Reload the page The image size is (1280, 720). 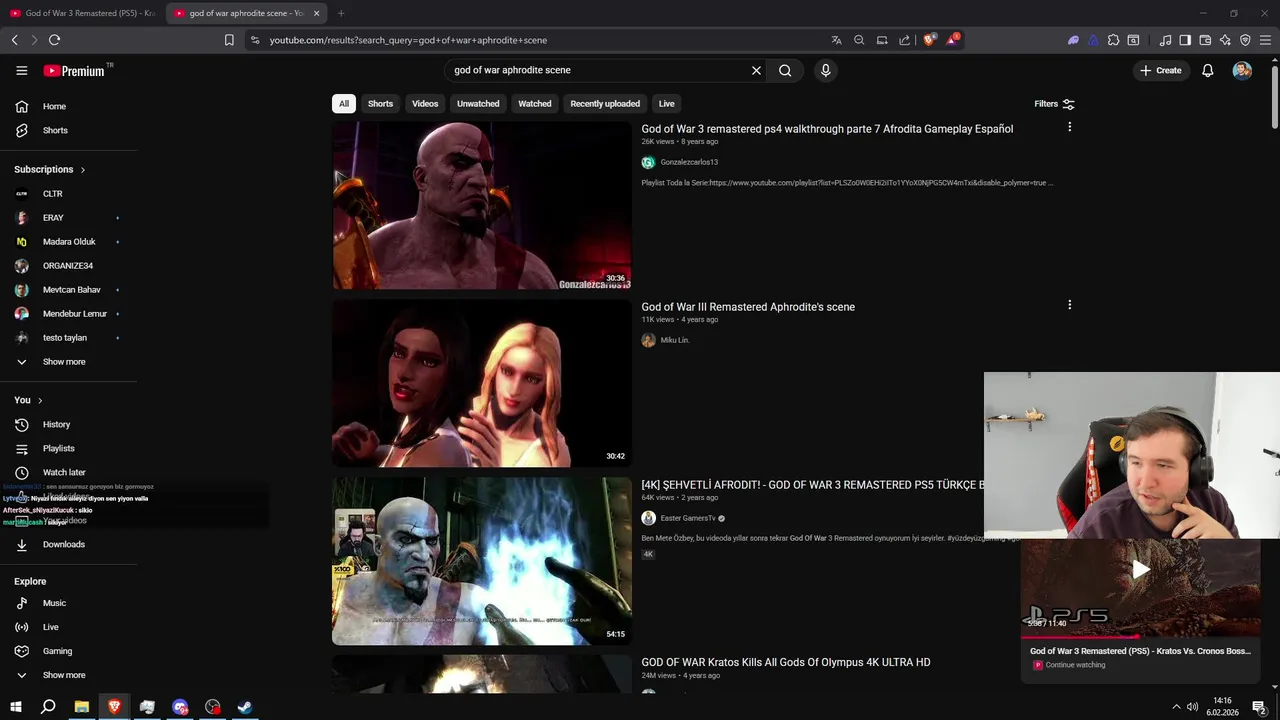point(54,40)
